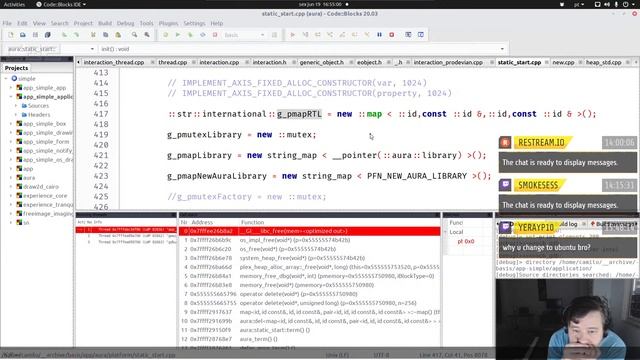This screenshot has height=360, width=640.
Task: Collapse the simple workspace tree node
Action: pyautogui.click(x=6, y=78)
